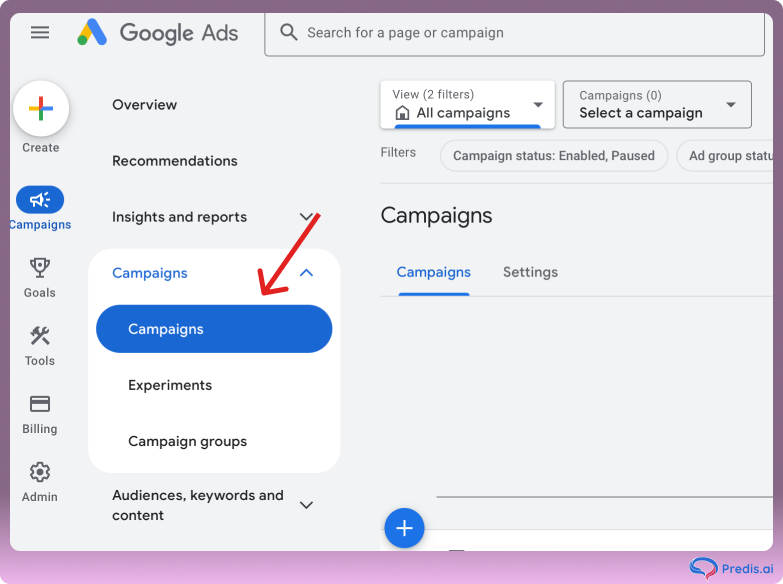Click the Campaign status: Enabled, Paused filter
This screenshot has height=584, width=783.
(554, 156)
